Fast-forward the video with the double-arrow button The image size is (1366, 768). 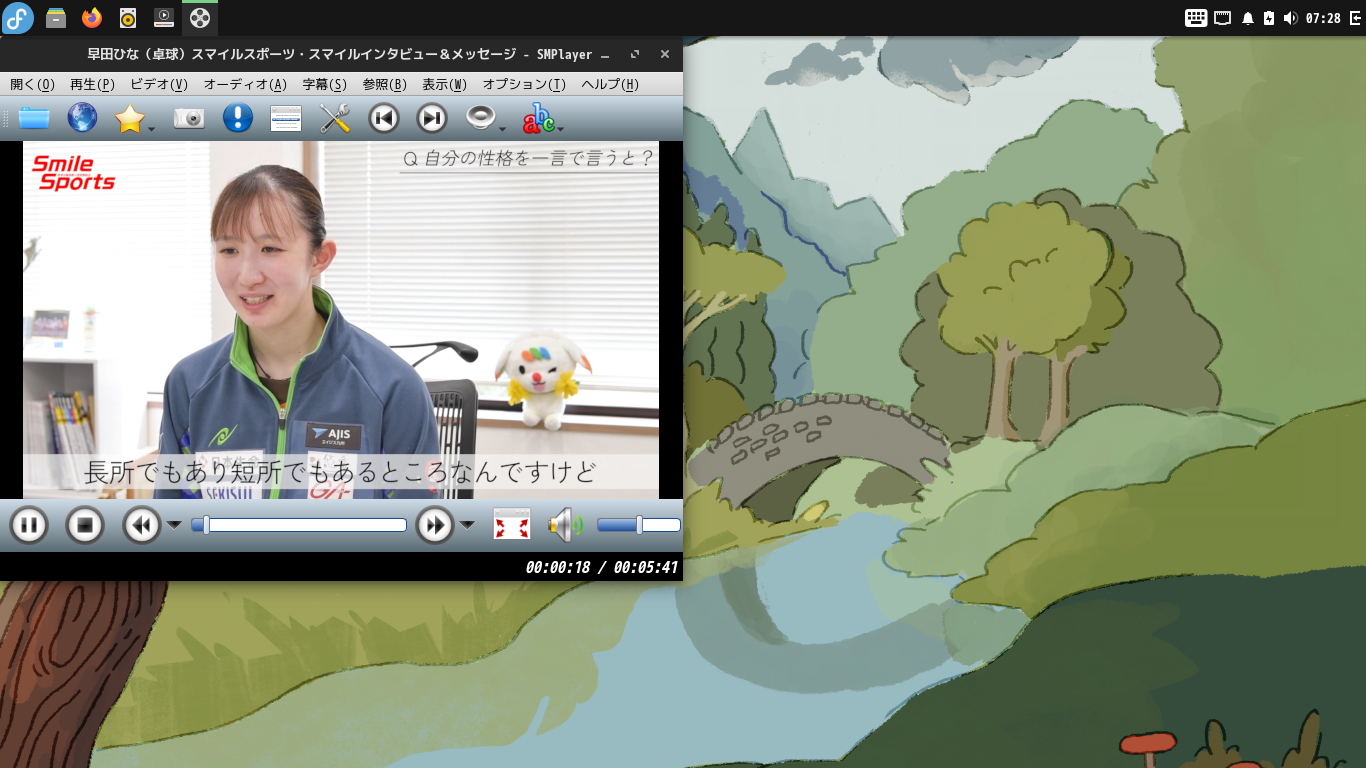tap(435, 525)
